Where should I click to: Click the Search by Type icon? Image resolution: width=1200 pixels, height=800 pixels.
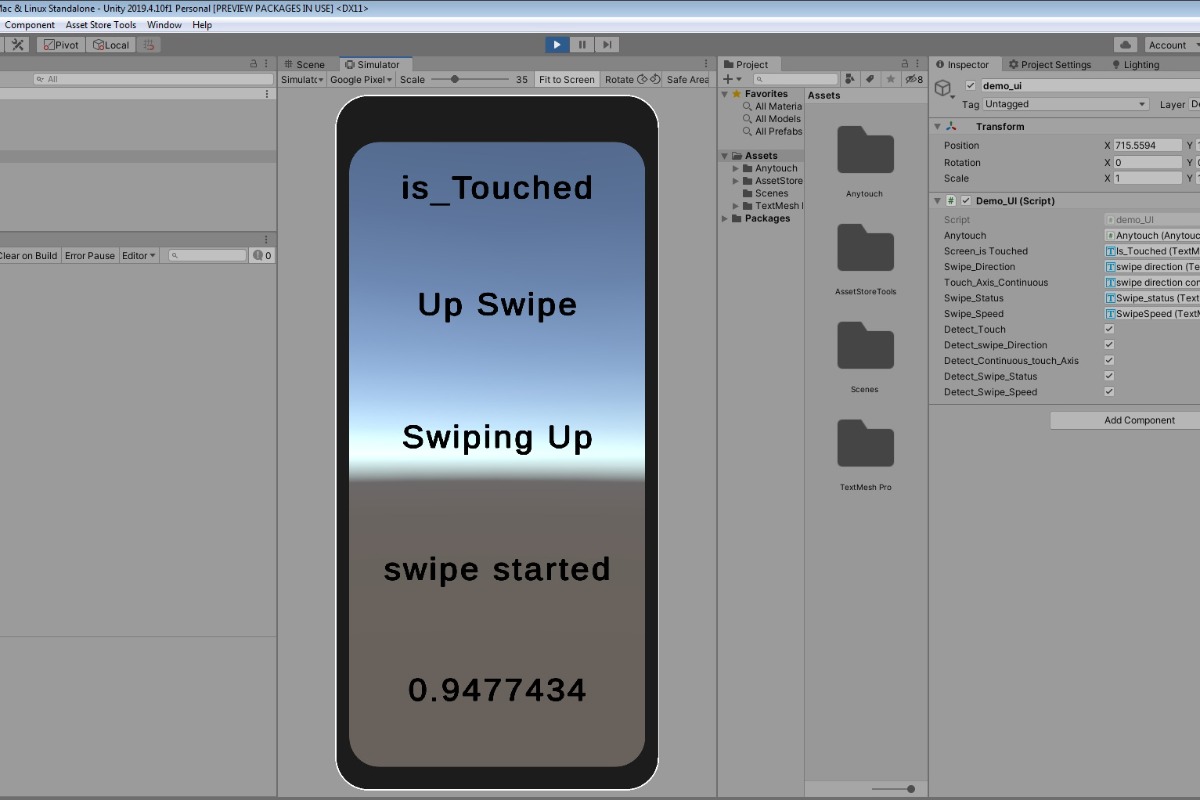pos(850,79)
